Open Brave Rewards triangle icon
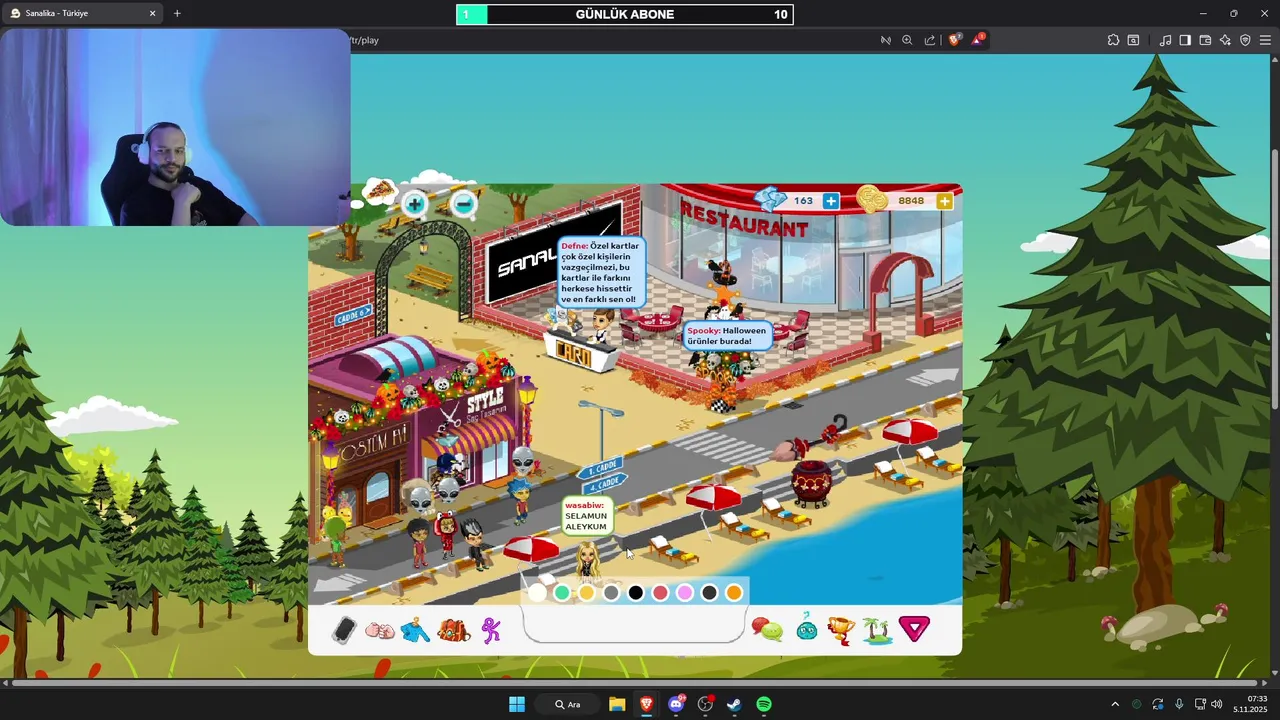This screenshot has height=720, width=1280. click(x=978, y=40)
